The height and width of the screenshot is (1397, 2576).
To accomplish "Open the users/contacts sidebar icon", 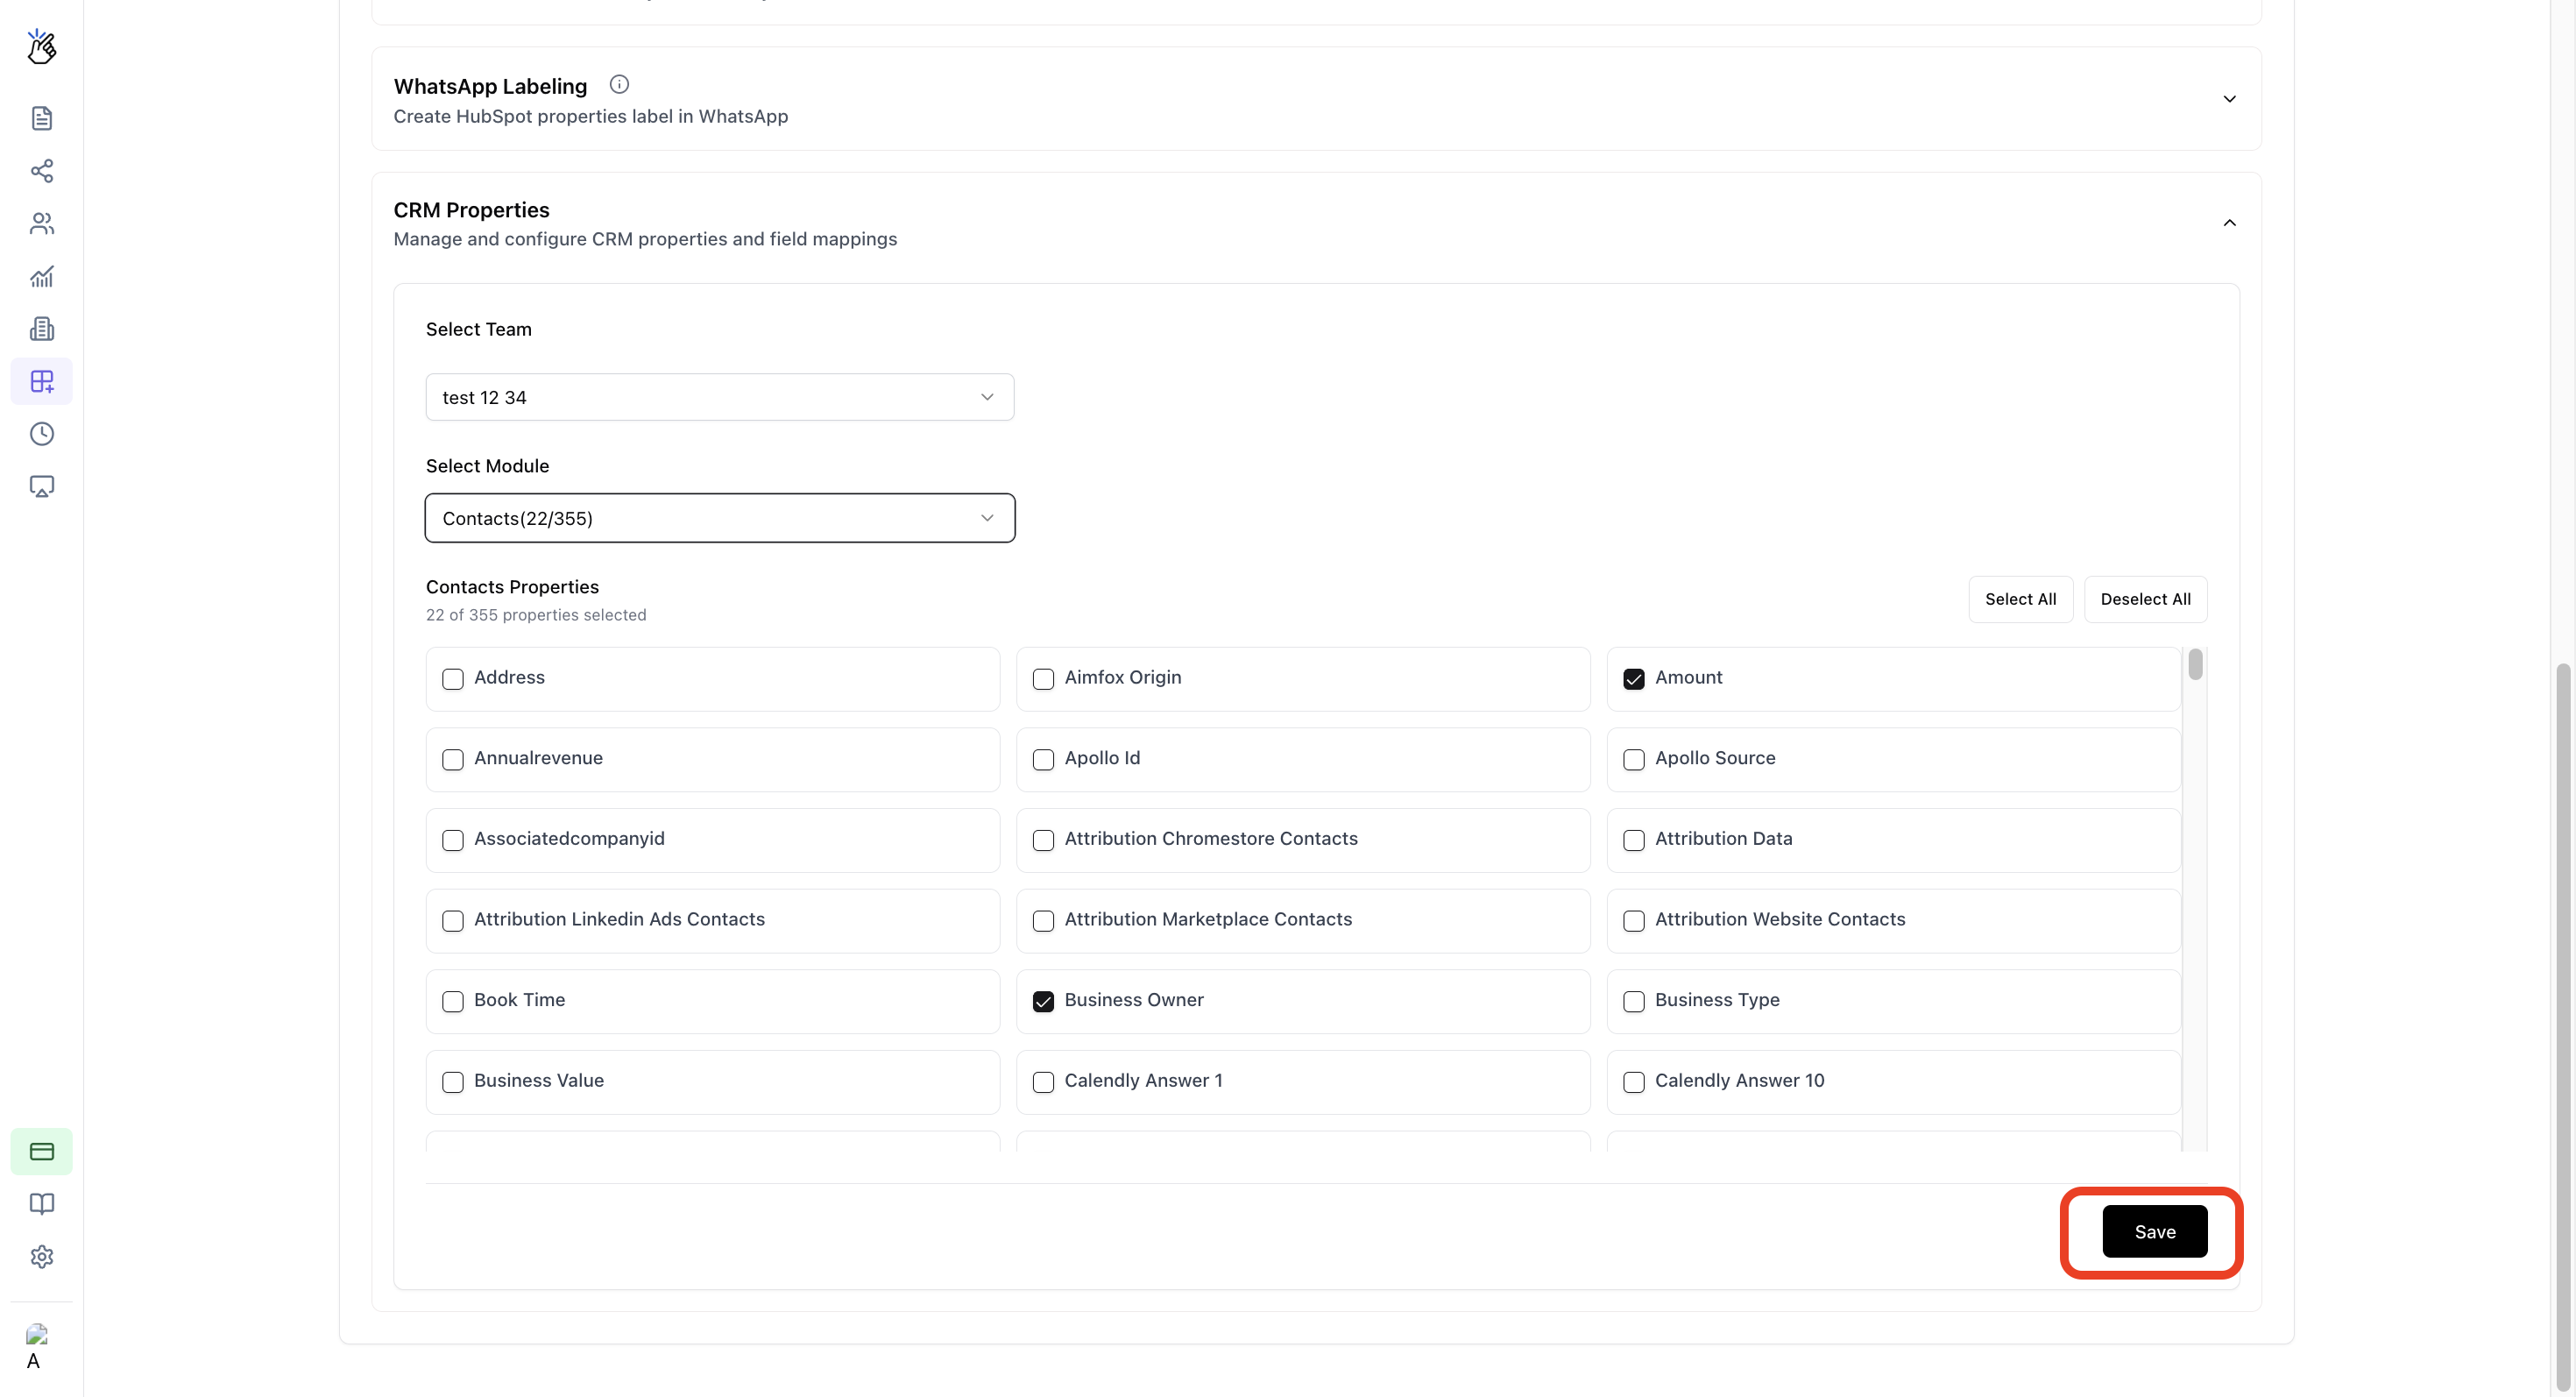I will point(41,223).
